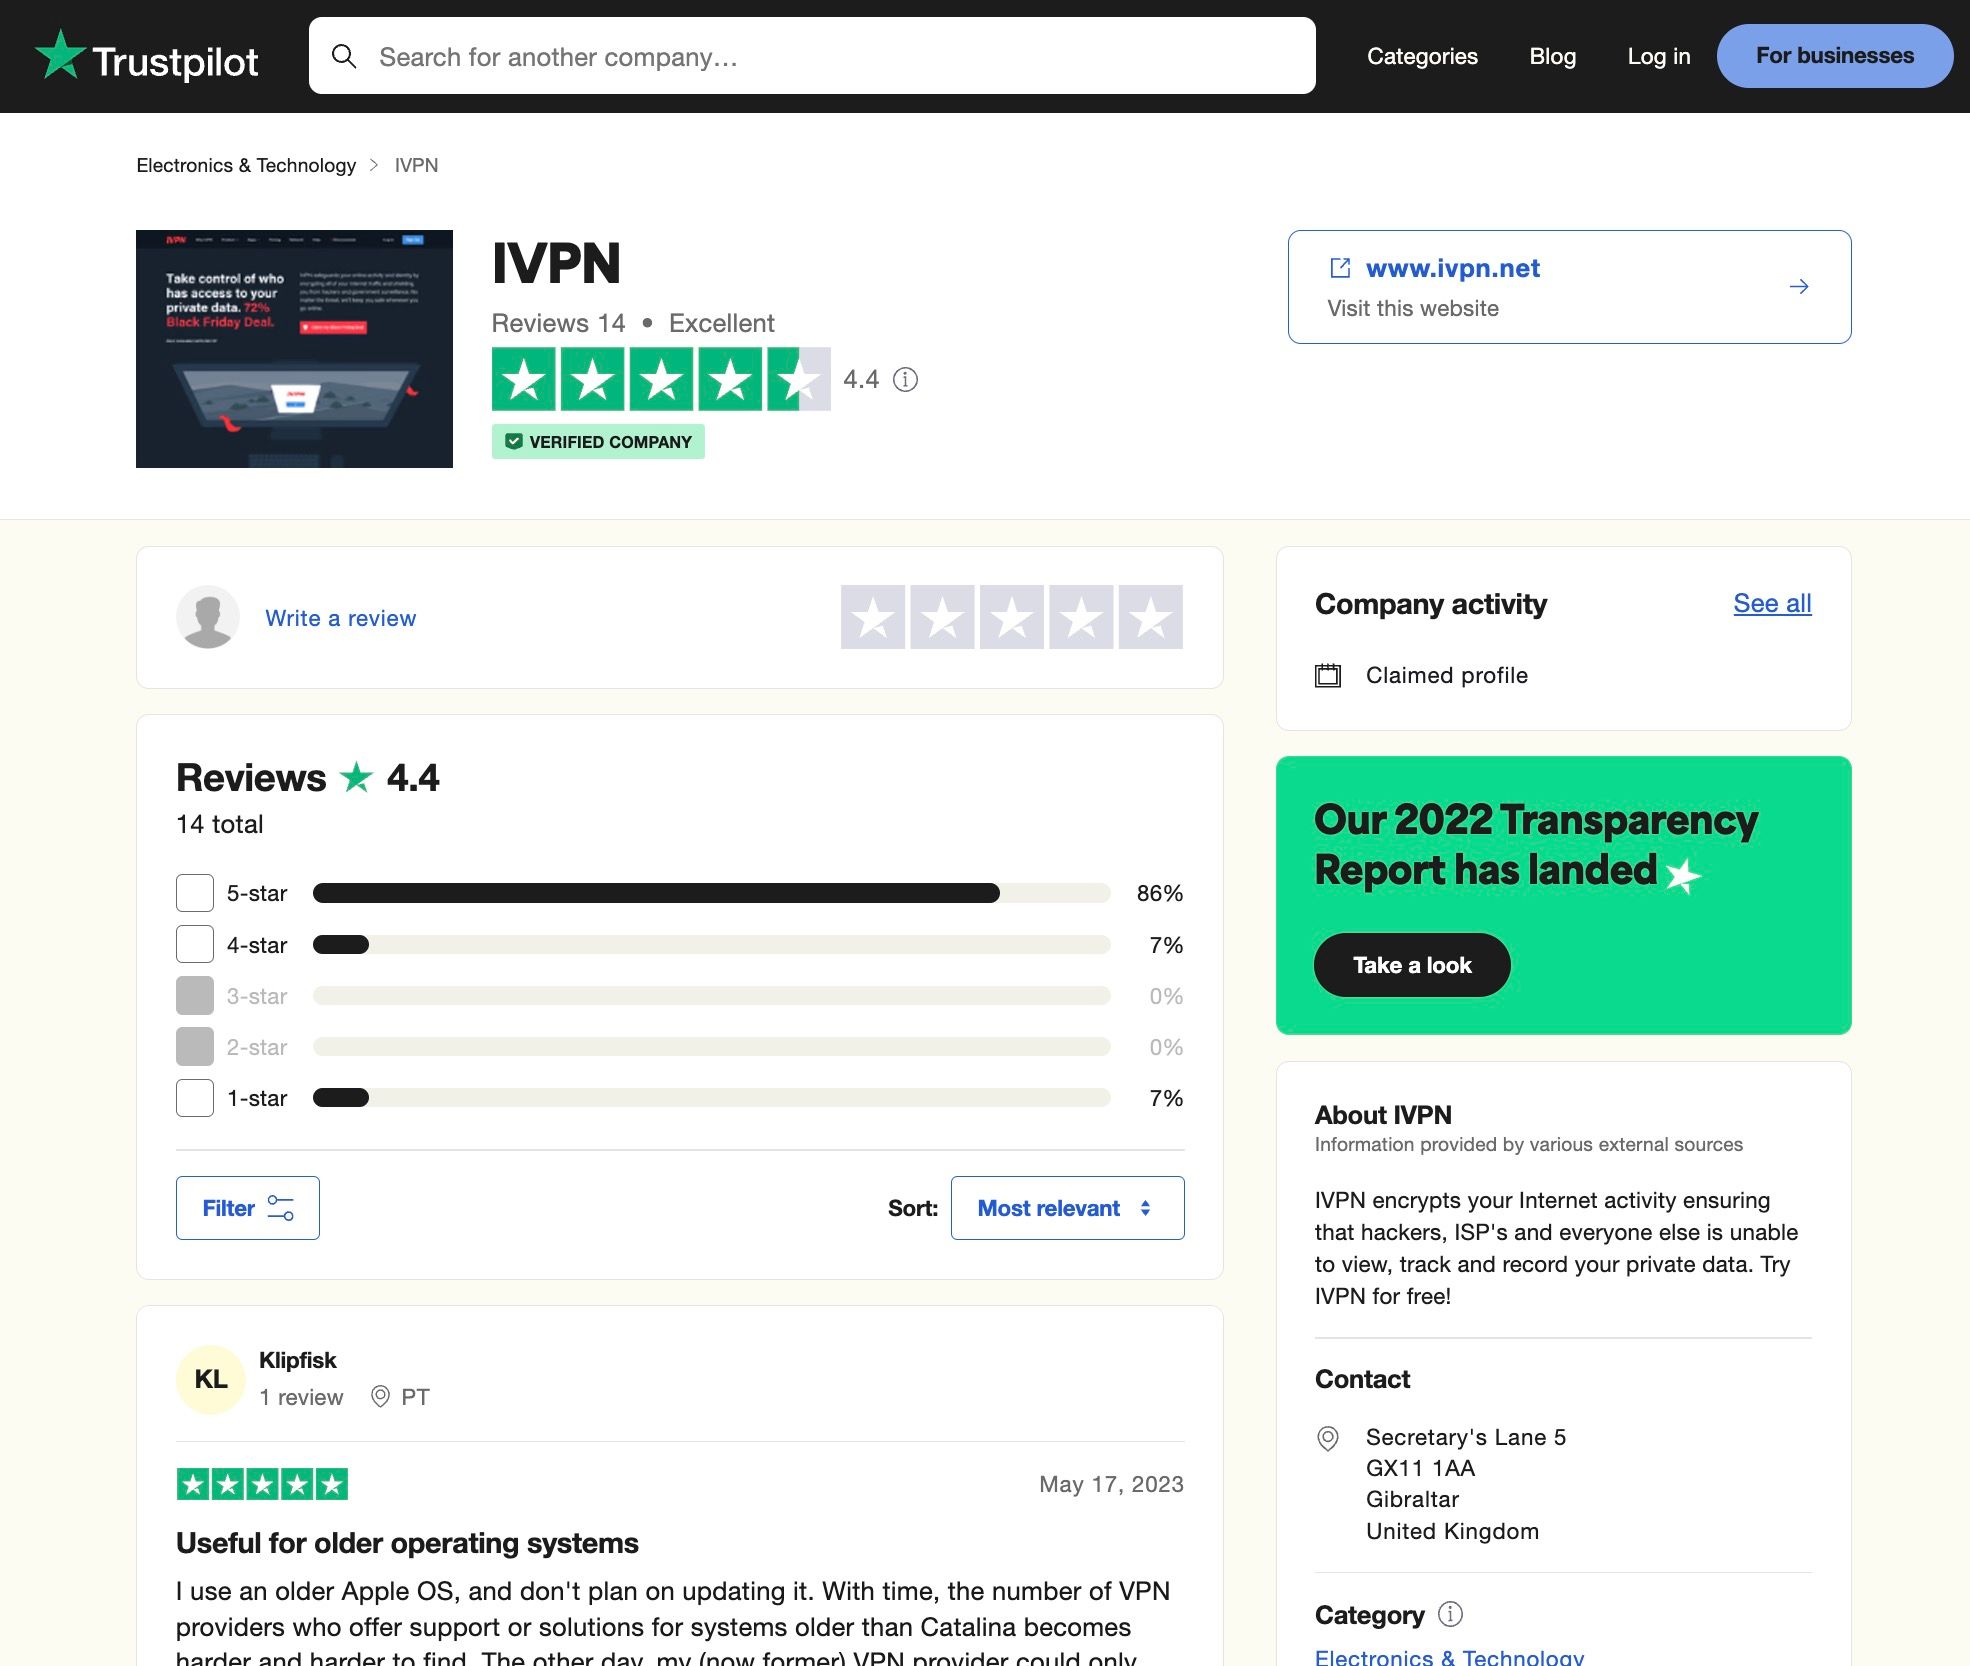Rate five stars in review stars
The height and width of the screenshot is (1666, 1970).
(x=1151, y=617)
